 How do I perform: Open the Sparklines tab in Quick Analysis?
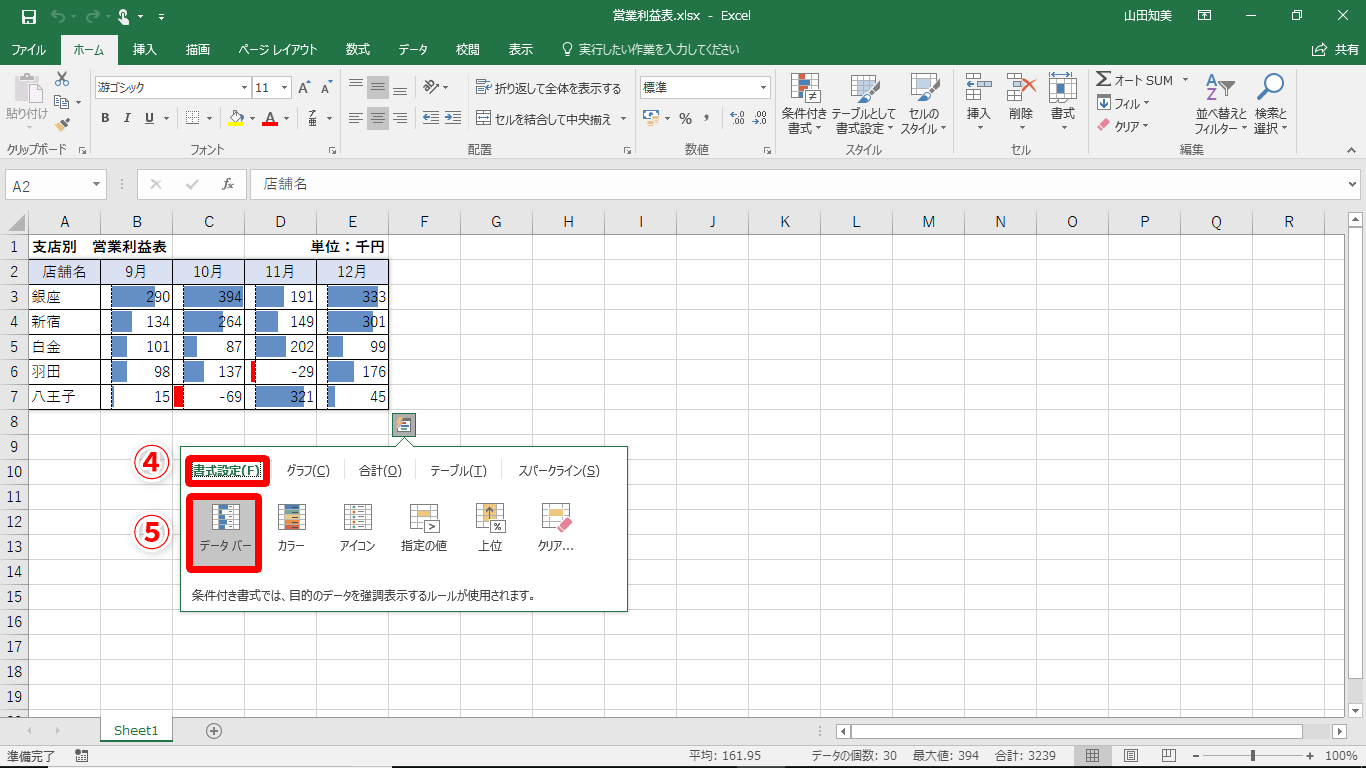(559, 471)
